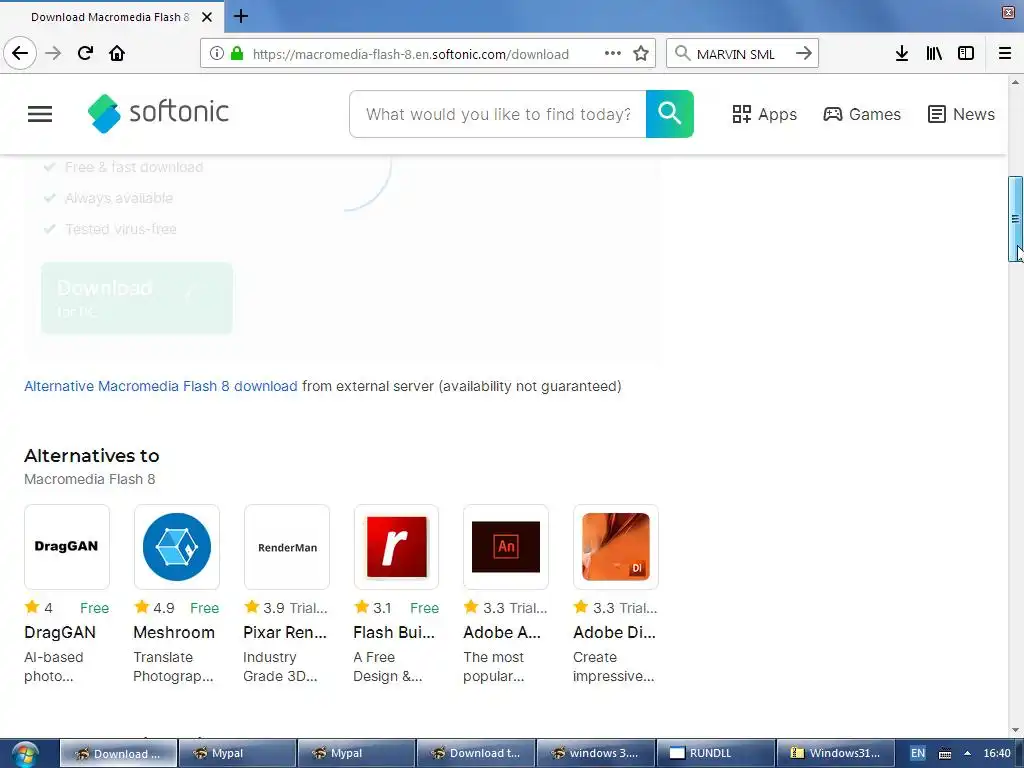
Task: Open the Meshroom title link
Action: pos(174,632)
